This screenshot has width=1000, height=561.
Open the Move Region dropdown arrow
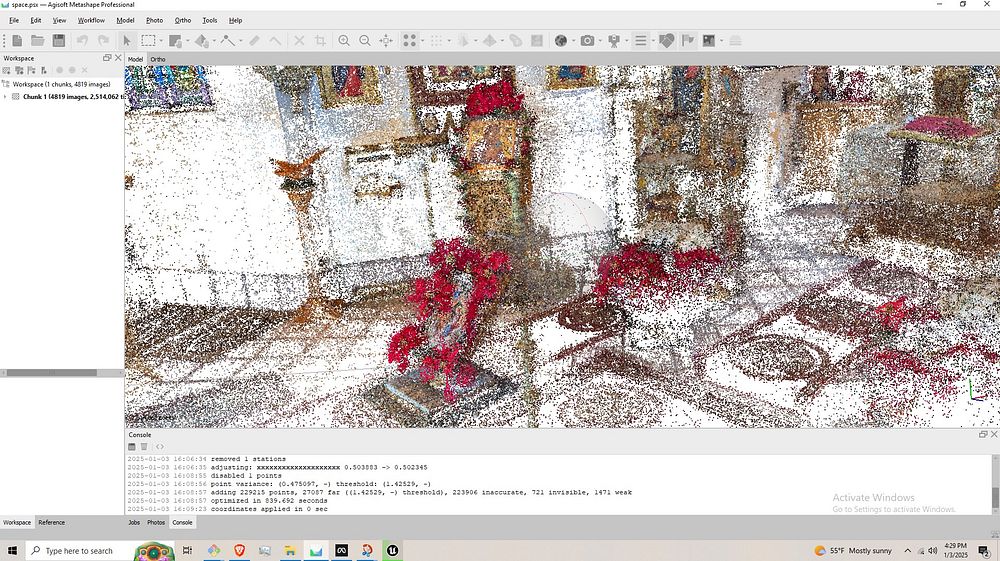[x=188, y=41]
